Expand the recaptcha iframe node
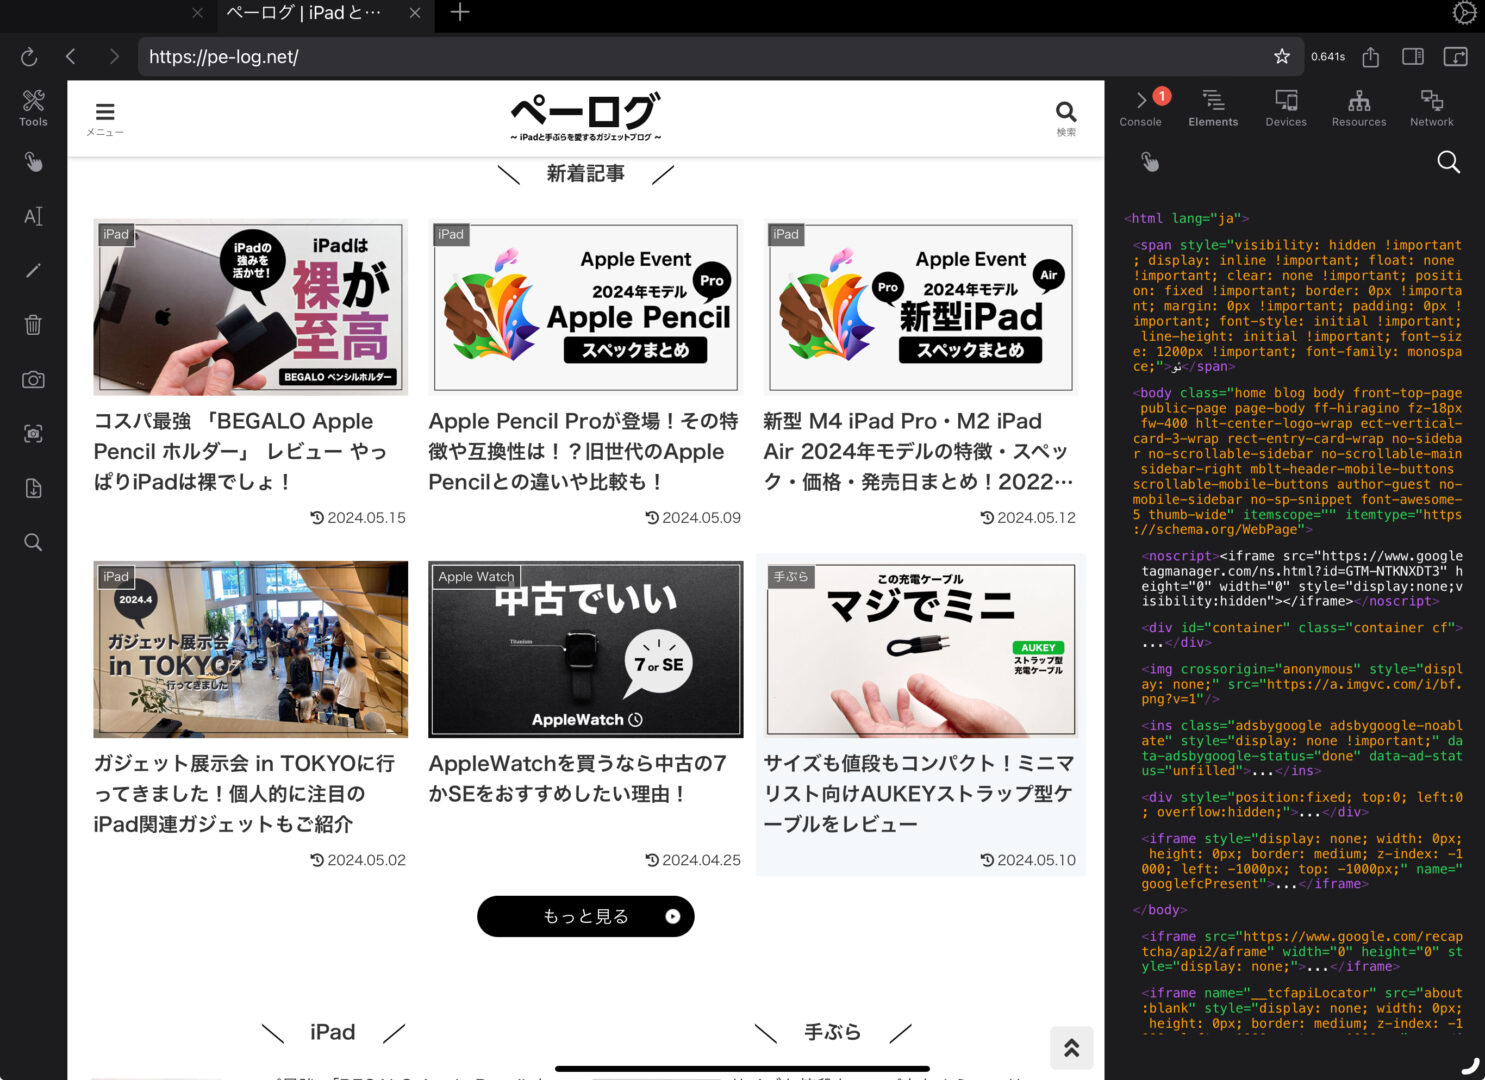The image size is (1485, 1080). (x=1302, y=952)
